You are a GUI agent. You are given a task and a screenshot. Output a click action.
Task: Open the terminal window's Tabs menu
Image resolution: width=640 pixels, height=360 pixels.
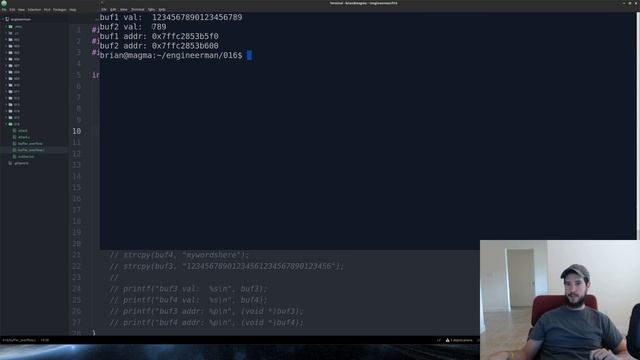coord(151,9)
